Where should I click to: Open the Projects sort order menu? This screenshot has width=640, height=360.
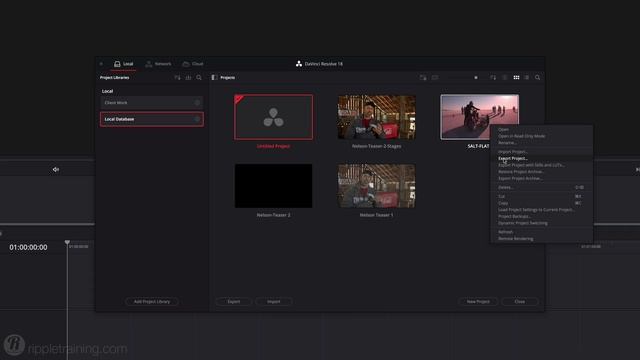(x=493, y=78)
